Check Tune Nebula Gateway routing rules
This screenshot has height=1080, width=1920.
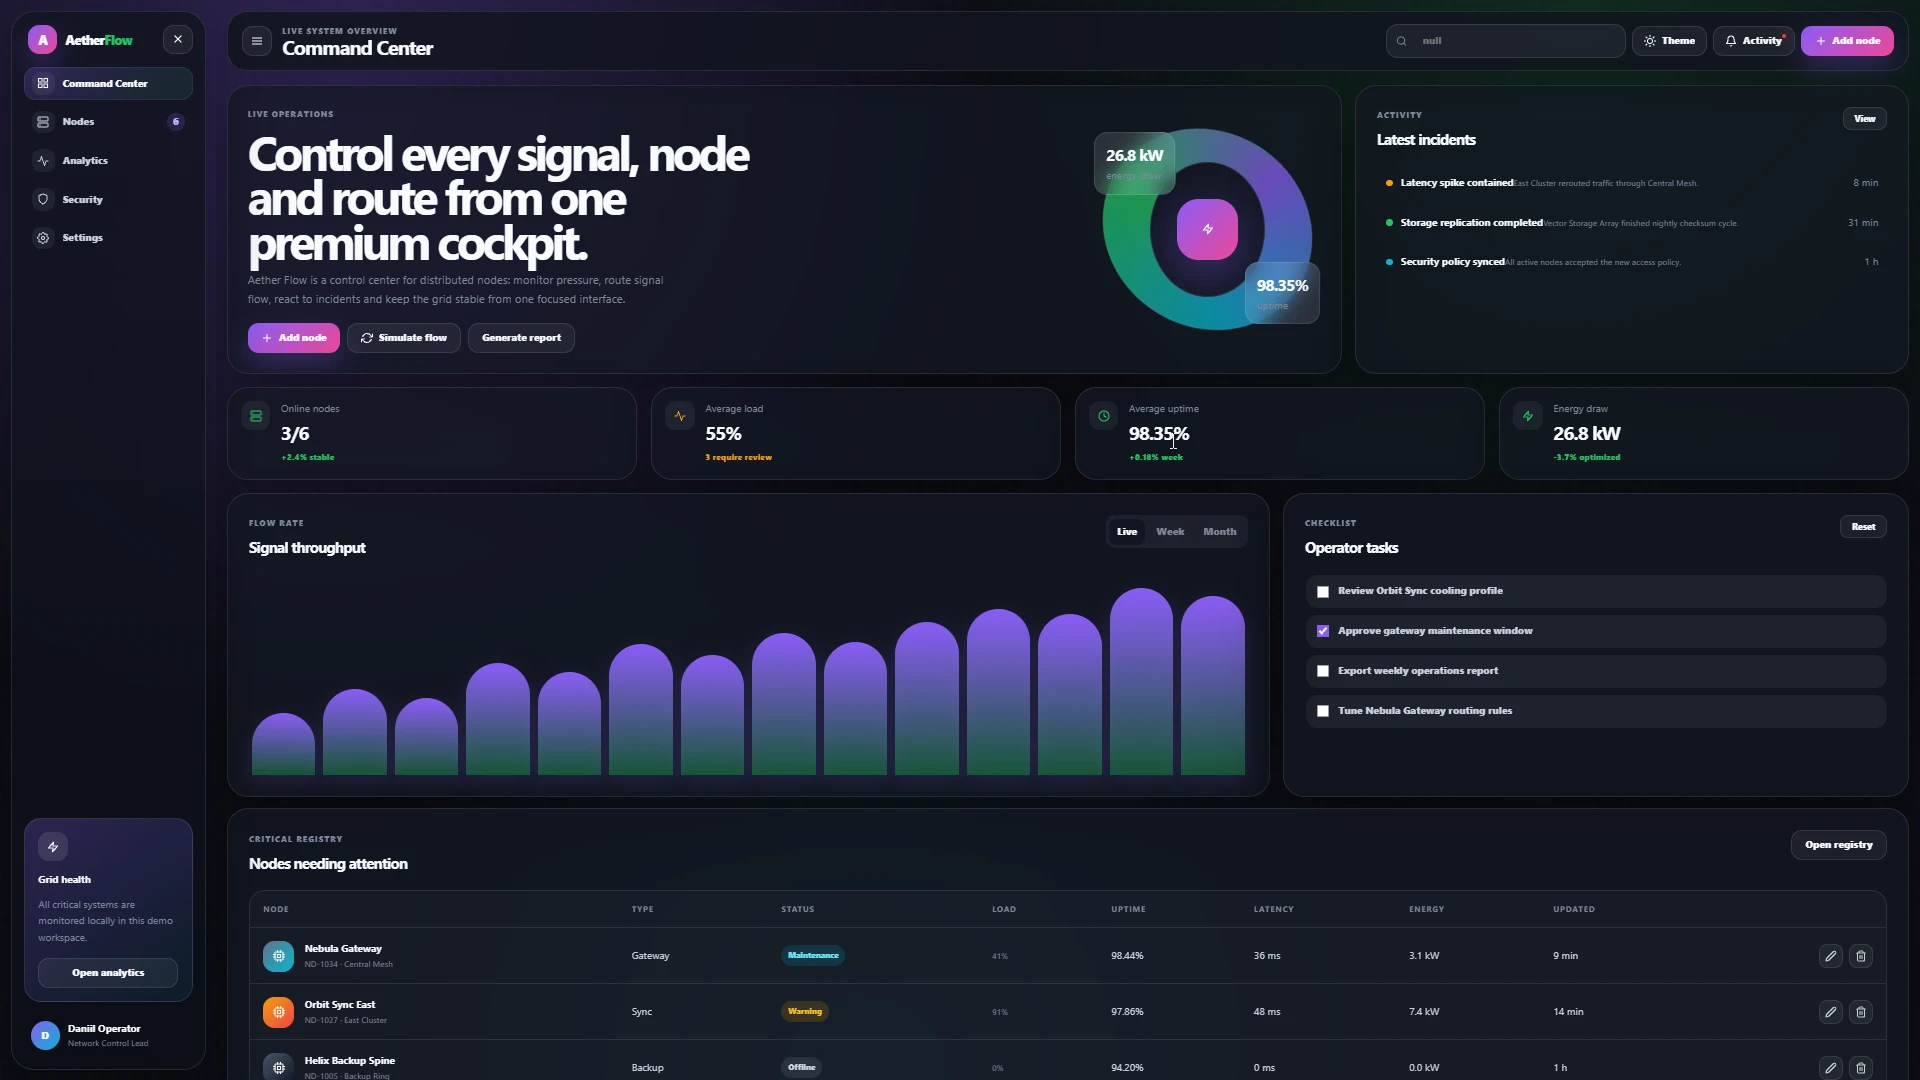coord(1323,711)
